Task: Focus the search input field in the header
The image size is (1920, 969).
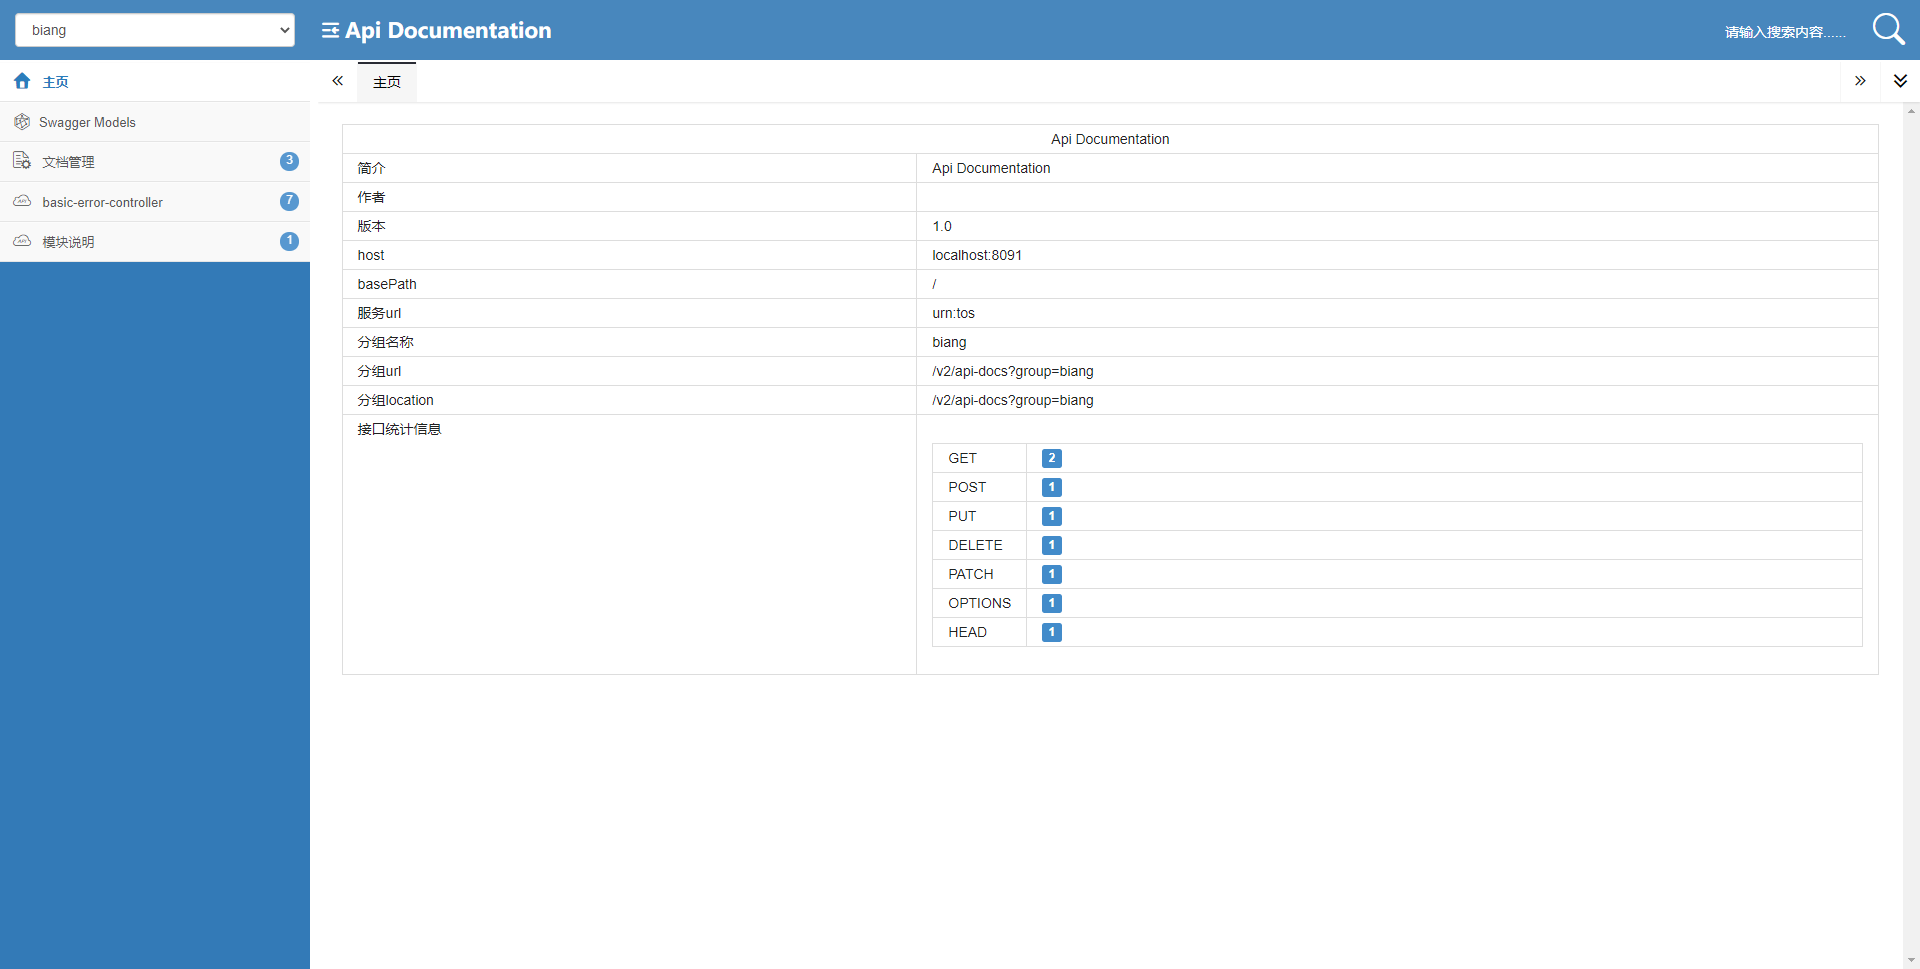Action: (1785, 32)
